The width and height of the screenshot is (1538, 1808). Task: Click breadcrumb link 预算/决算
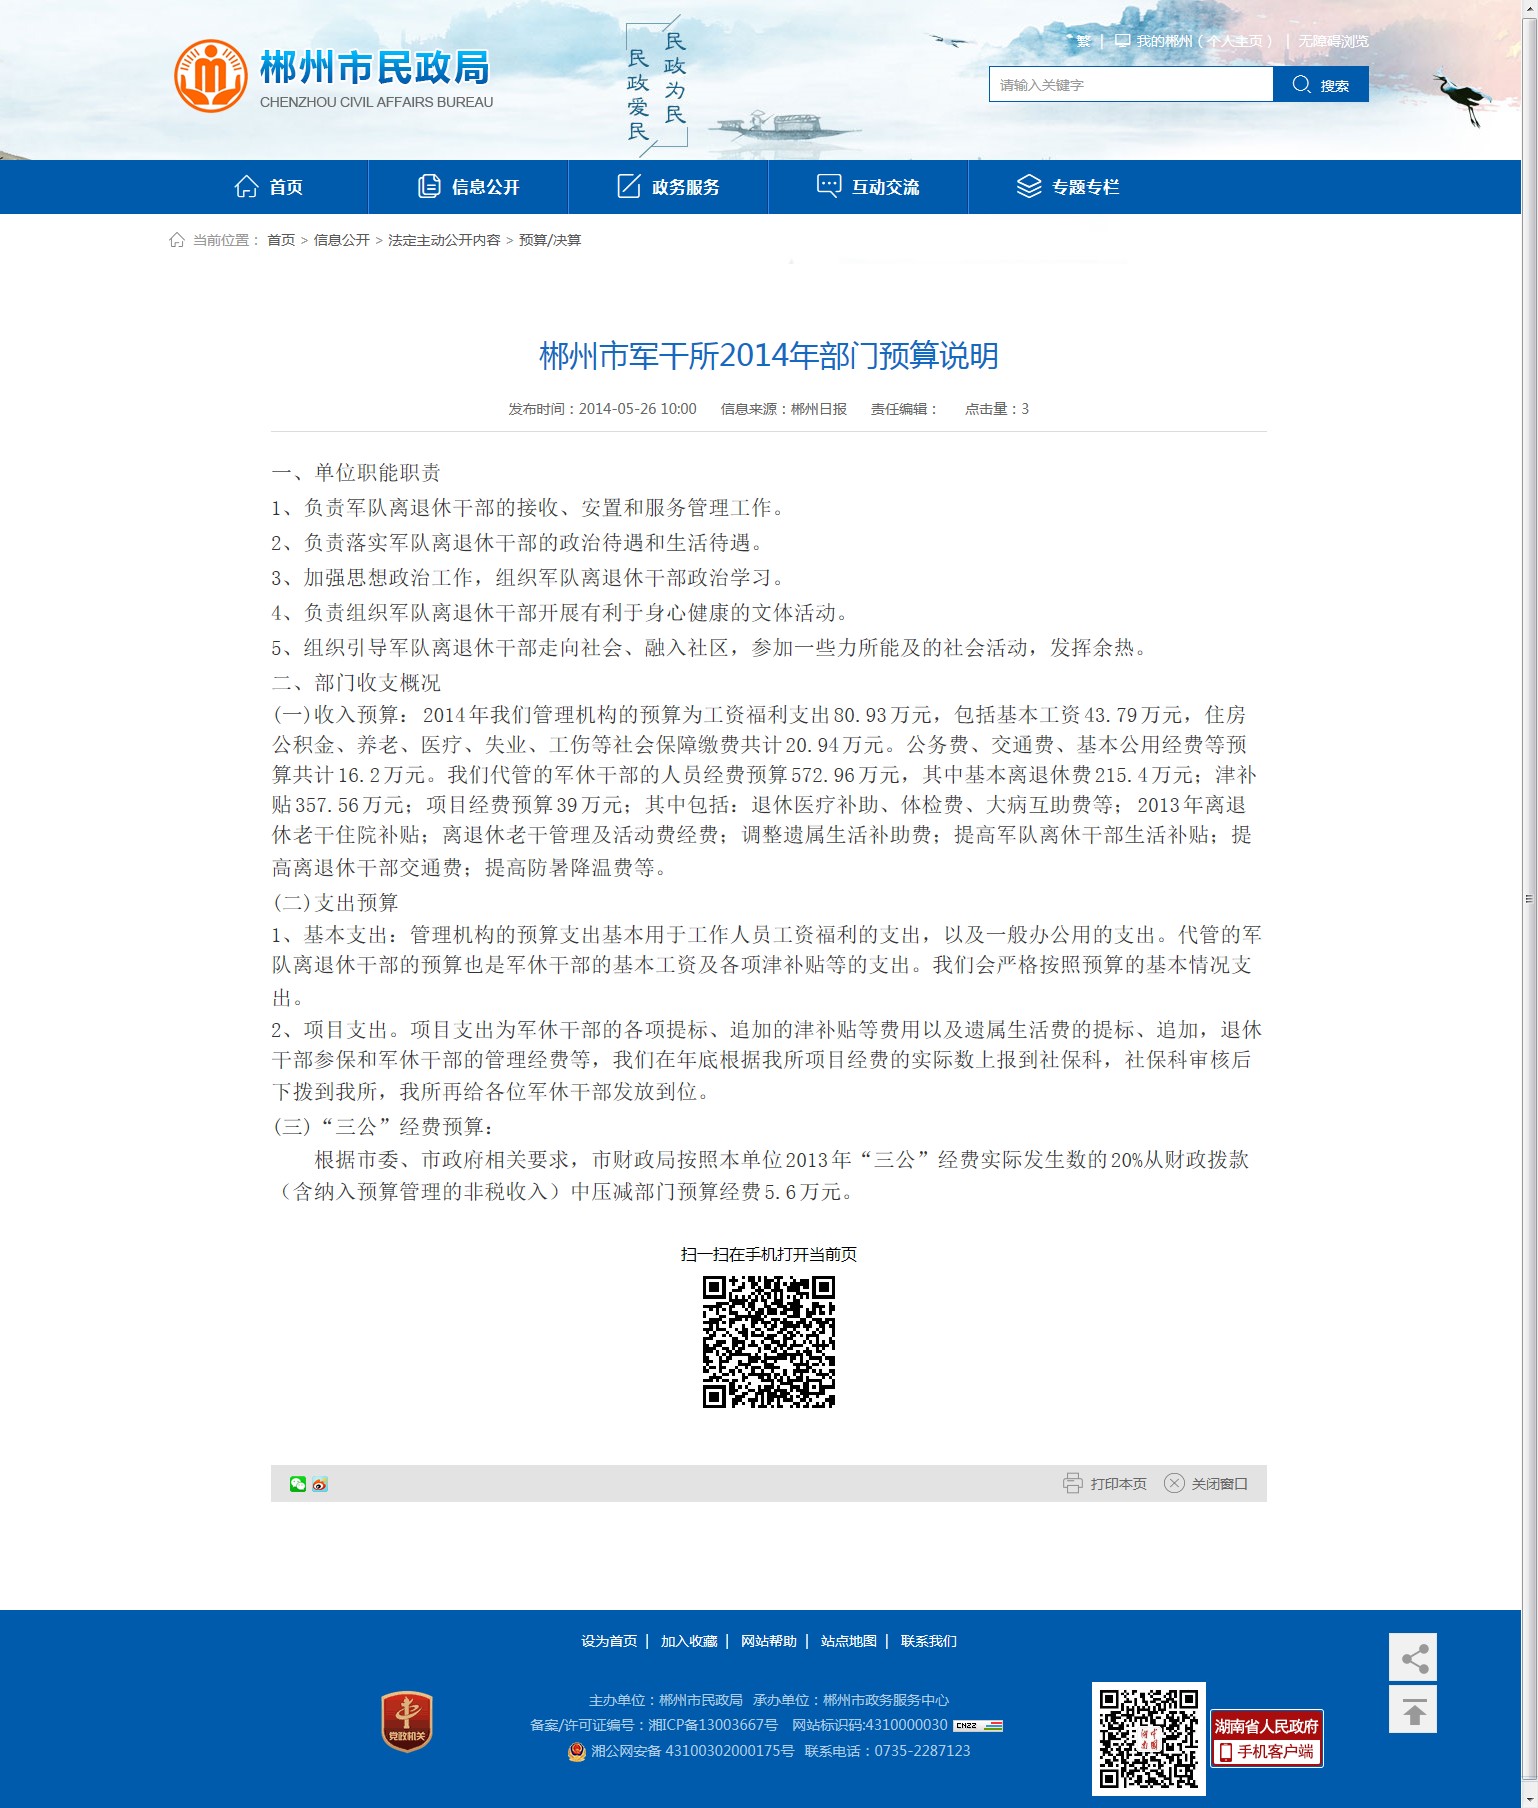click(550, 240)
